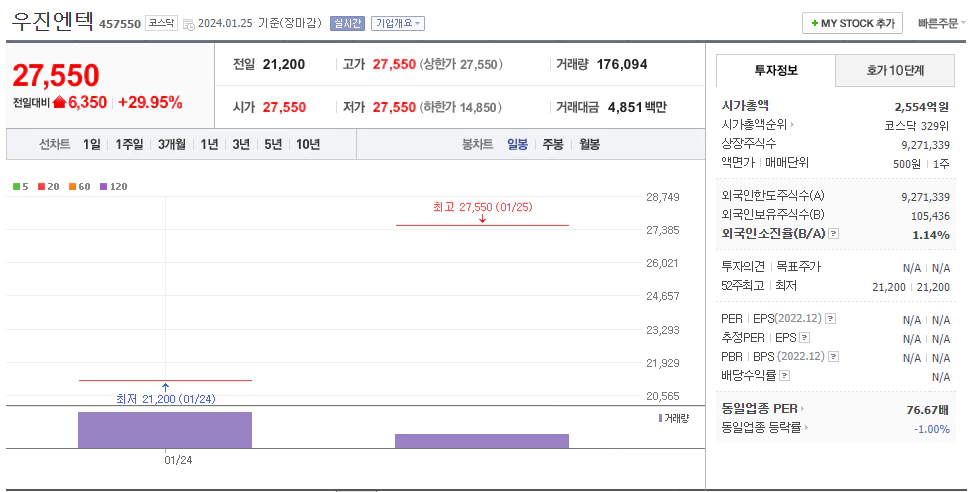Click help icon next to 외국인소진율(B/A)
Image resolution: width=968 pixels, height=492 pixels.
pos(833,234)
